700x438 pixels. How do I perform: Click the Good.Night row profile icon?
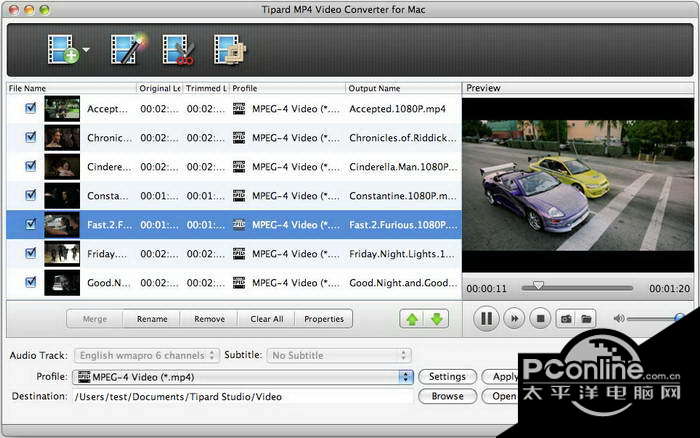[x=239, y=283]
